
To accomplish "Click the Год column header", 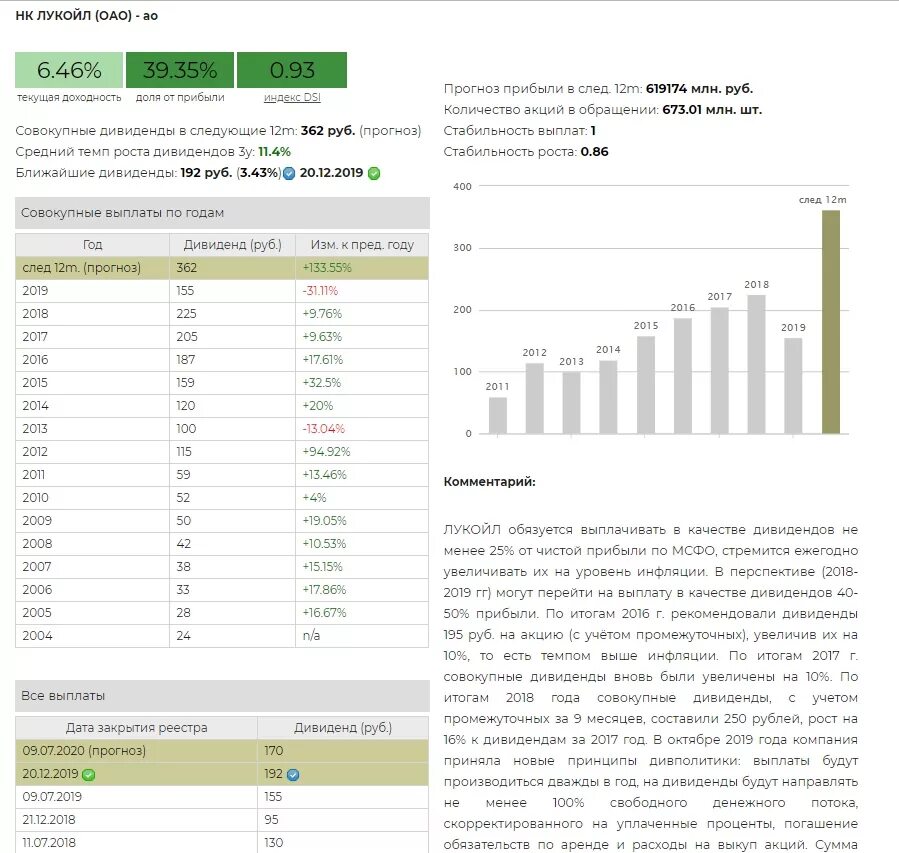I will tap(92, 245).
